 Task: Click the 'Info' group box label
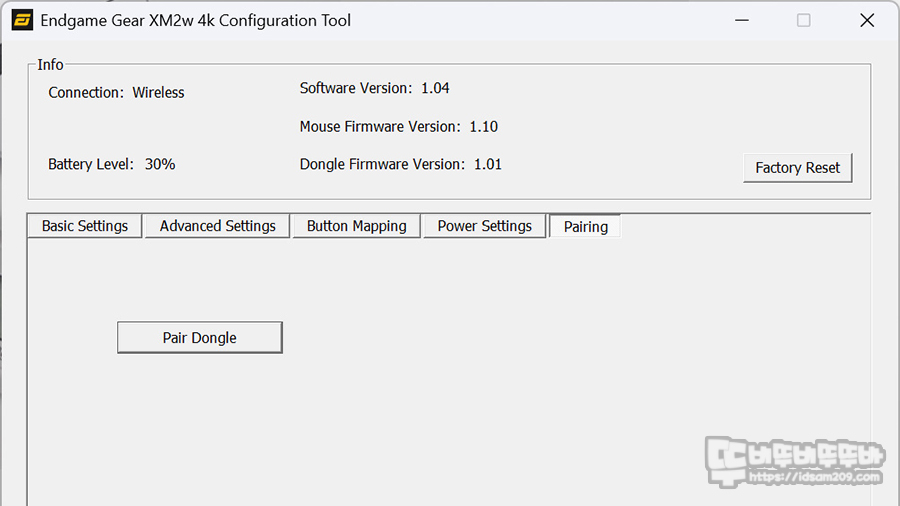[x=51, y=64]
